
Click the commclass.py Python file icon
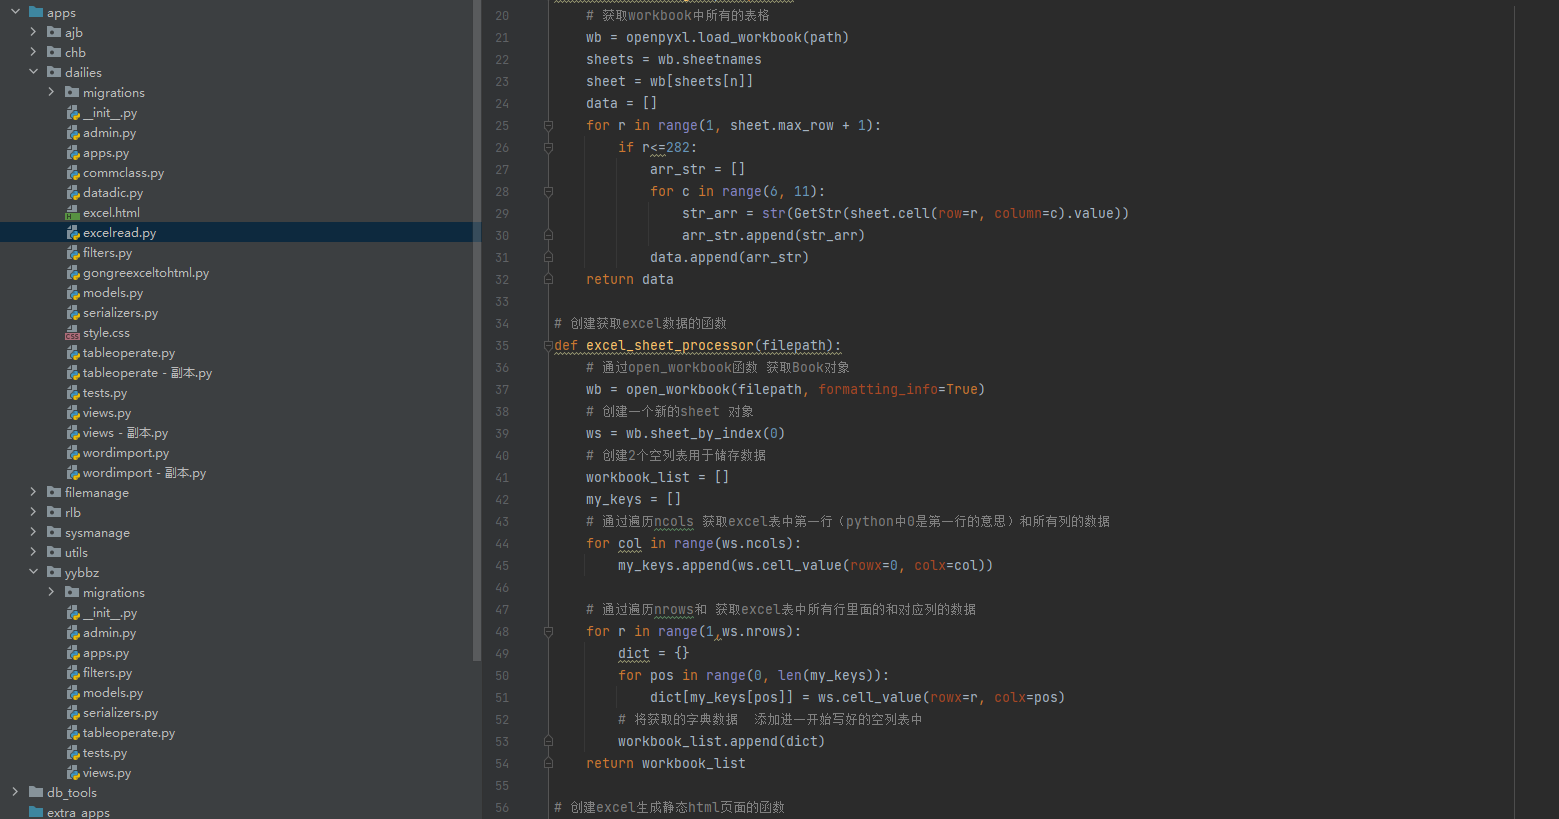pyautogui.click(x=72, y=173)
